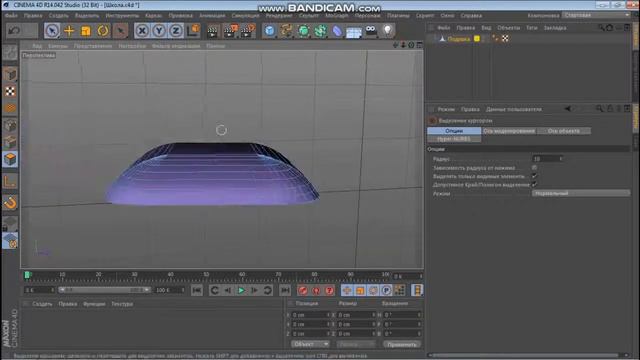The image size is (640, 360).
Task: Open the Рендеринг menu
Action: [279, 16]
